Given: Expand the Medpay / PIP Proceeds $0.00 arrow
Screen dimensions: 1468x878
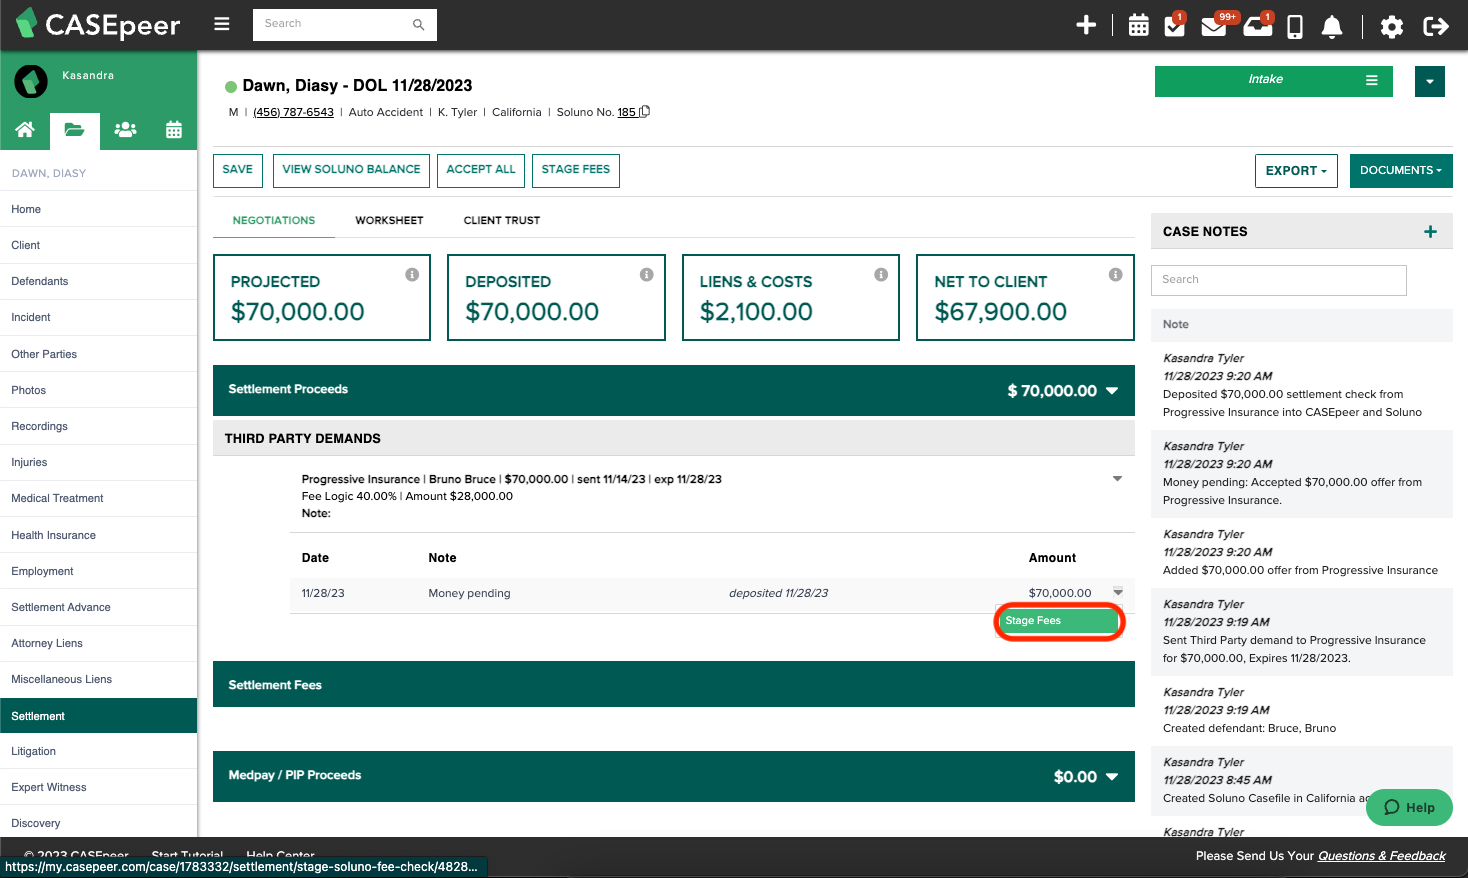Looking at the screenshot, I should click(x=1112, y=777).
